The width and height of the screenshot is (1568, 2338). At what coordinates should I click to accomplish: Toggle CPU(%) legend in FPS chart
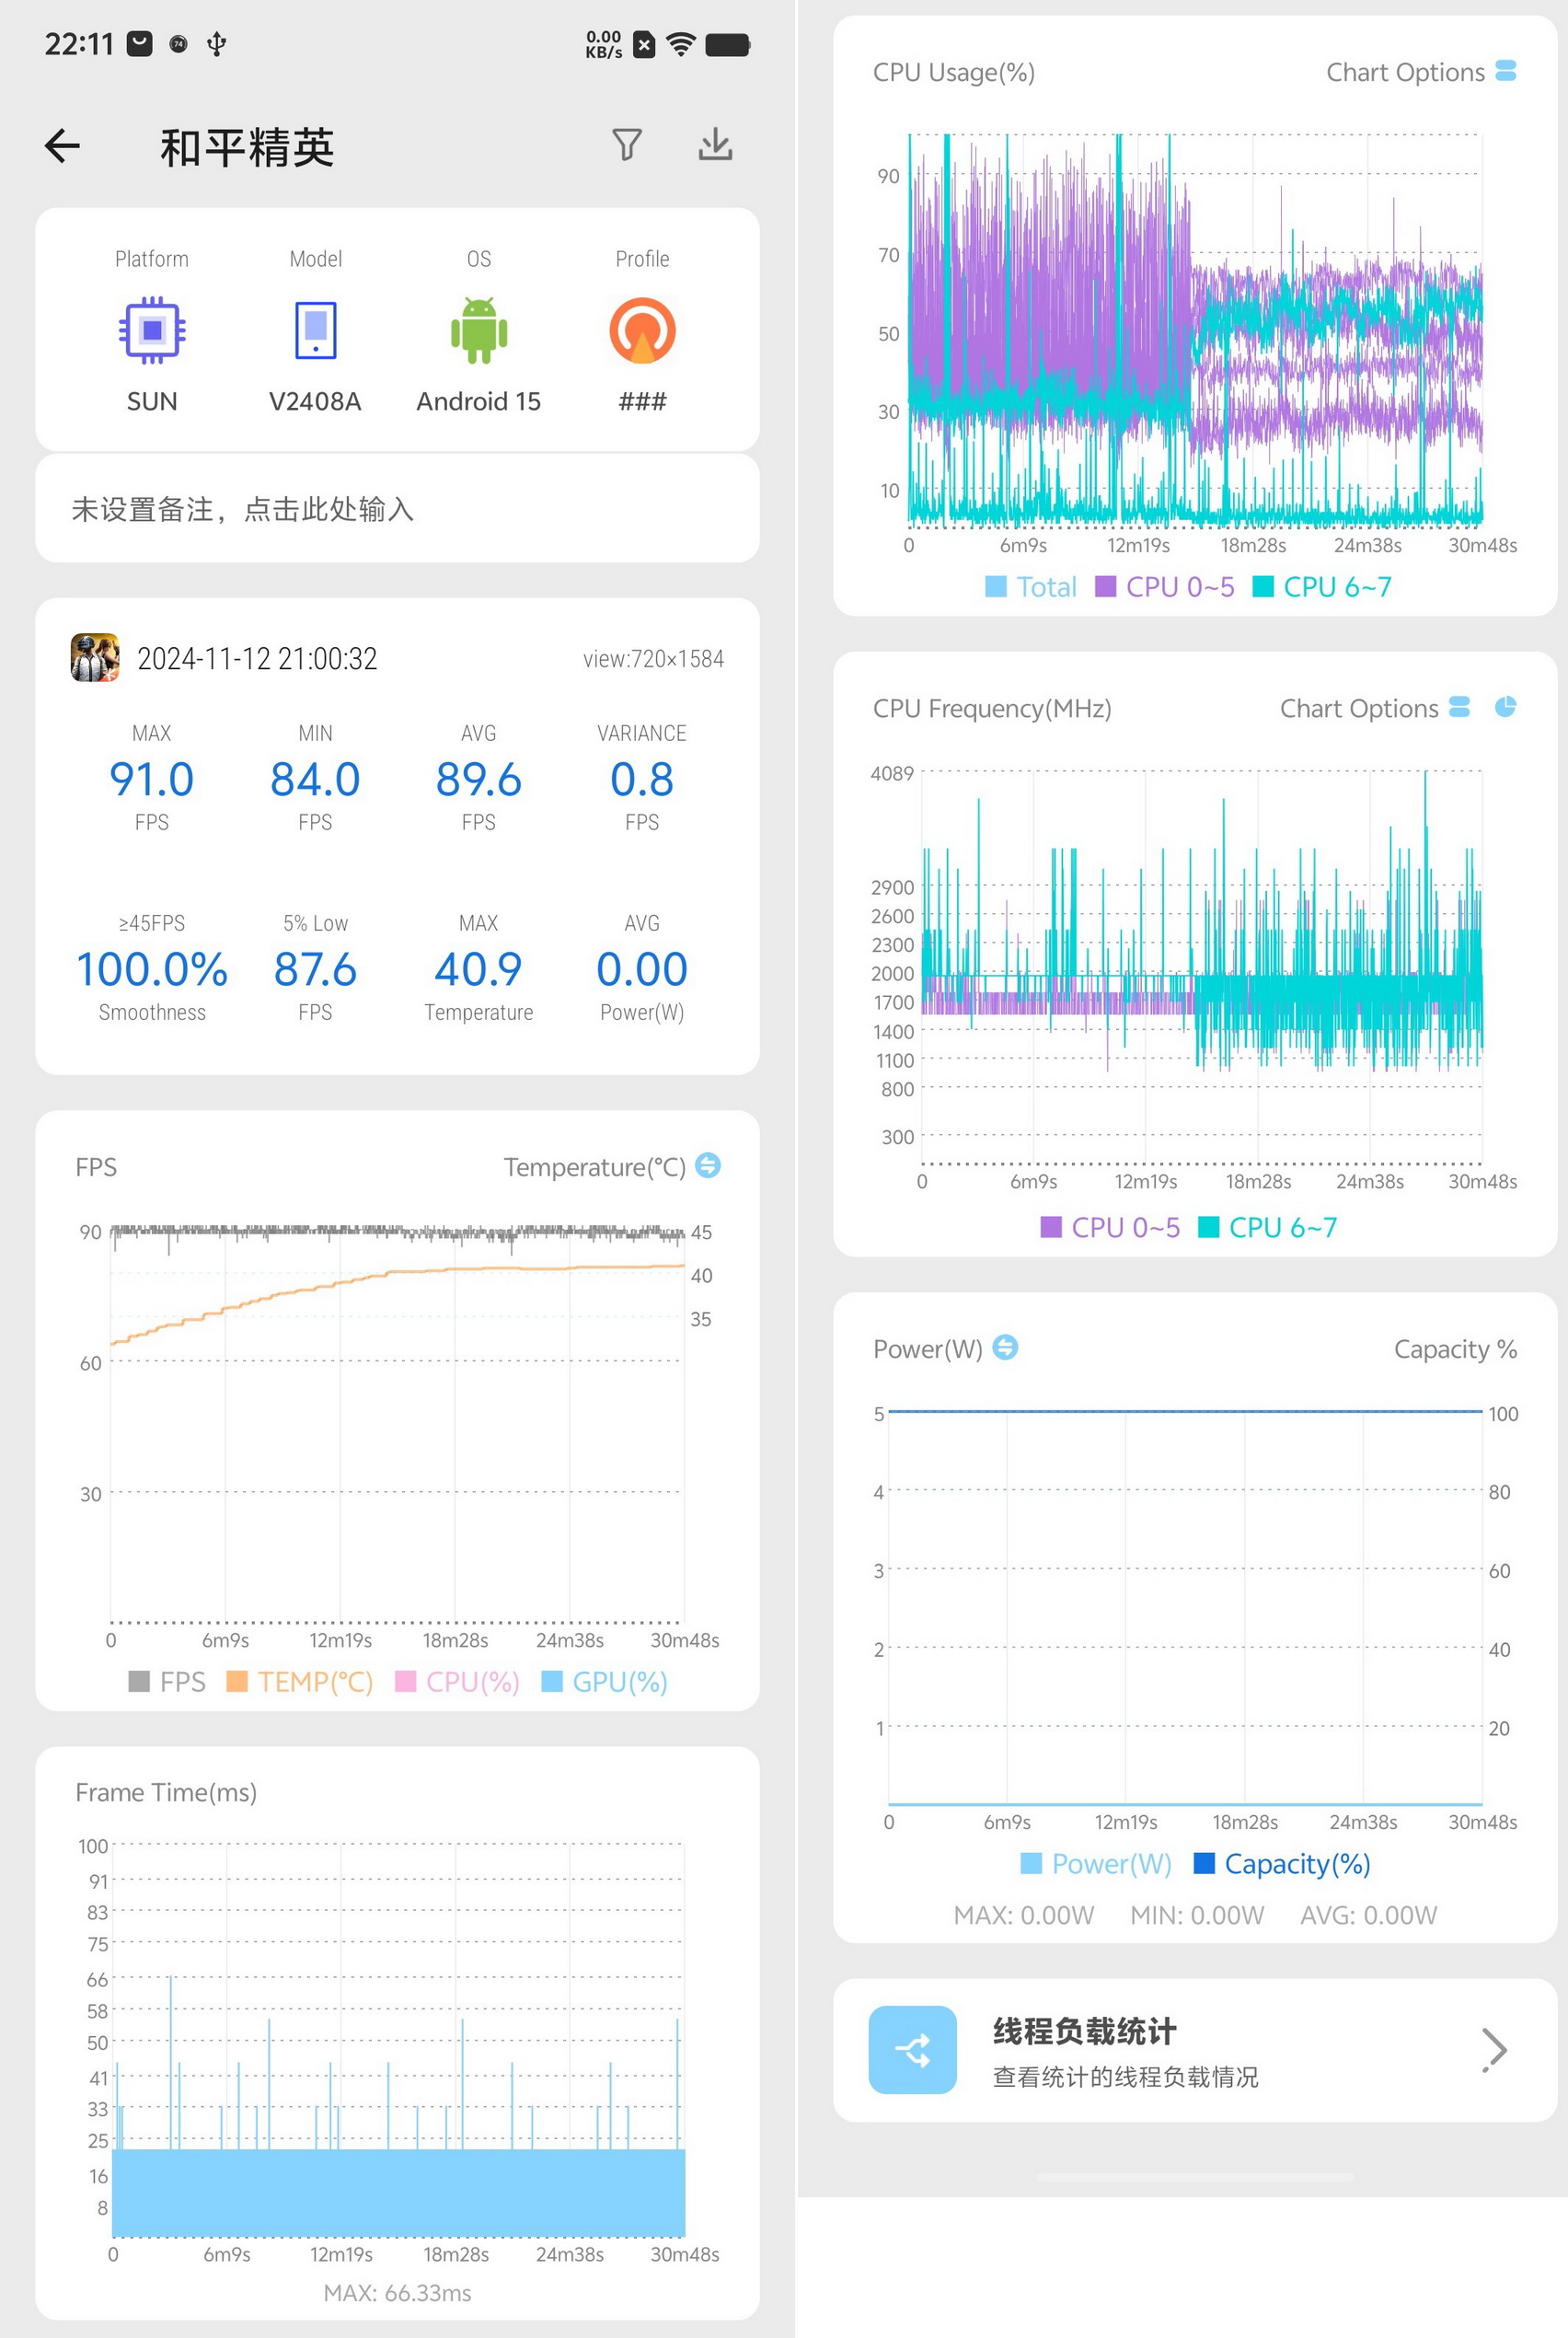[x=457, y=1682]
